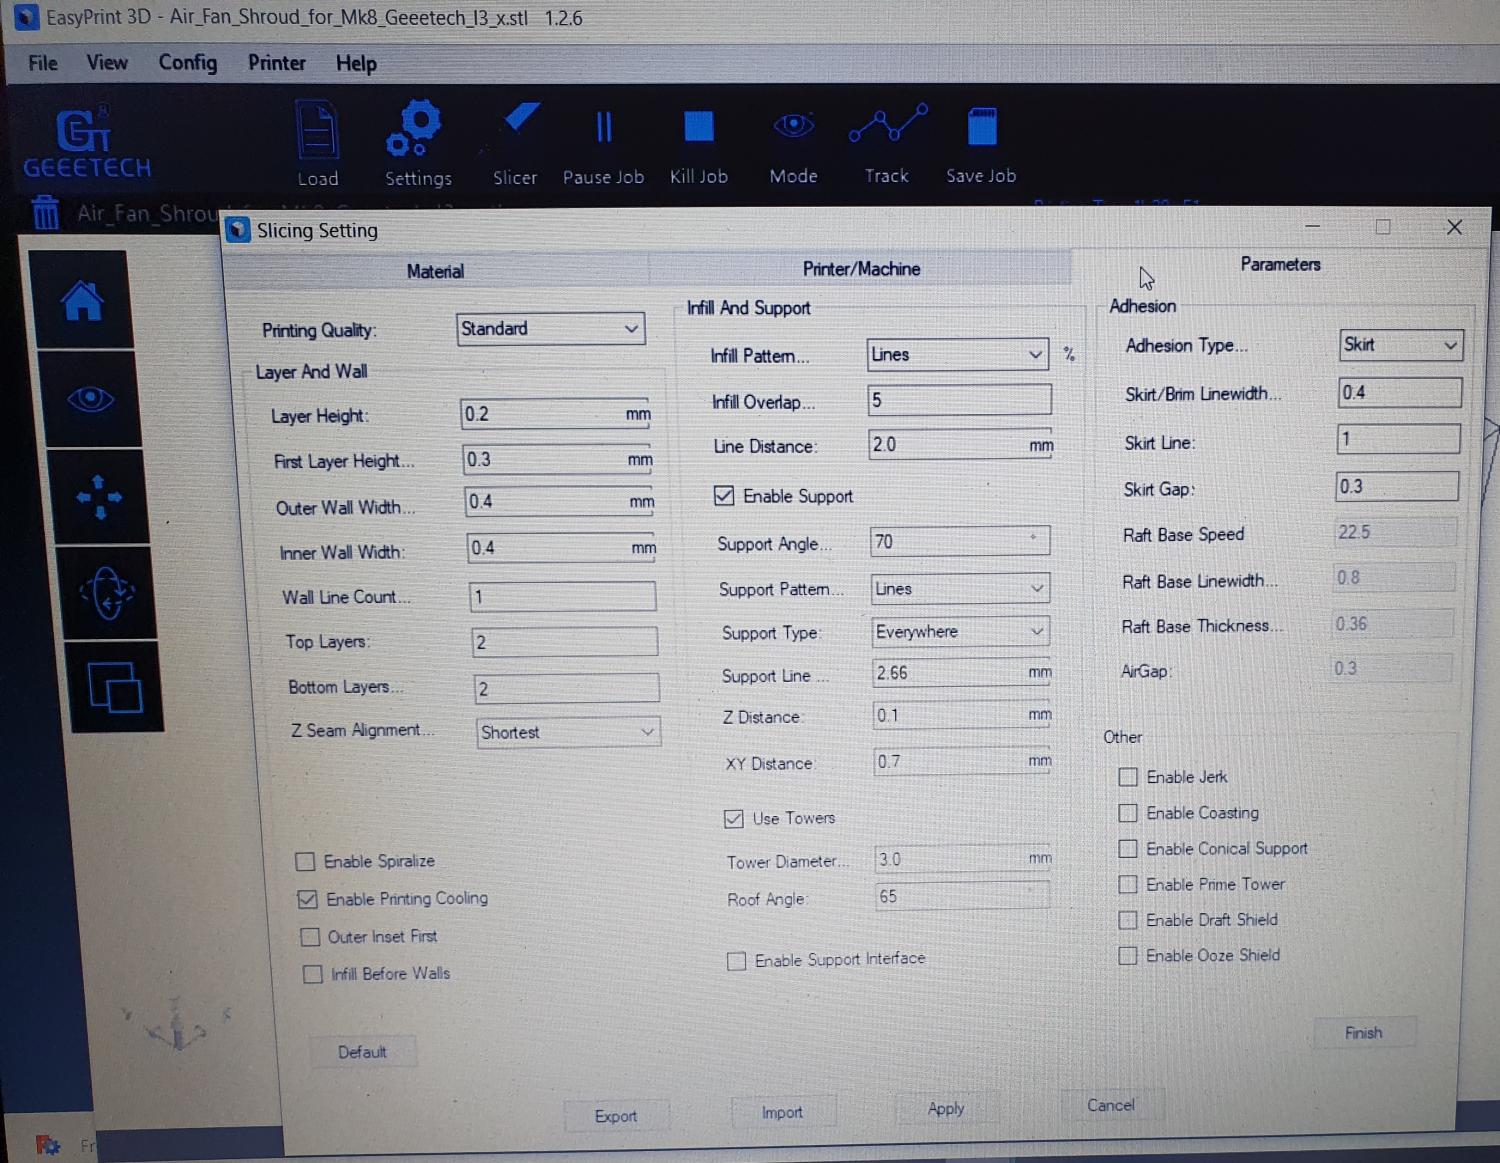The height and width of the screenshot is (1163, 1500).
Task: Delete model using trash icon
Action: click(45, 213)
